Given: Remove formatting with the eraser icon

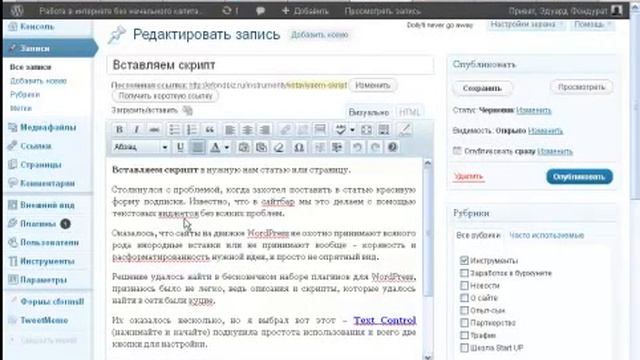Looking at the screenshot, I should 279,147.
